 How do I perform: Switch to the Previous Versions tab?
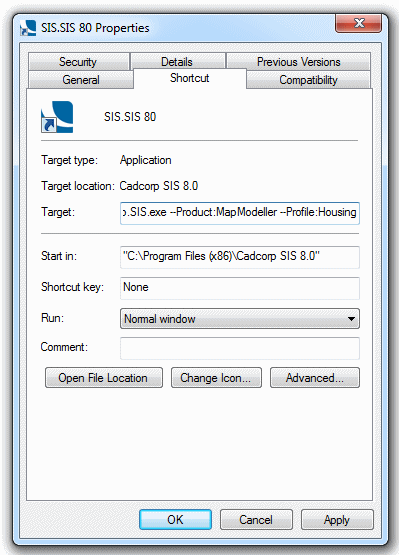click(298, 62)
